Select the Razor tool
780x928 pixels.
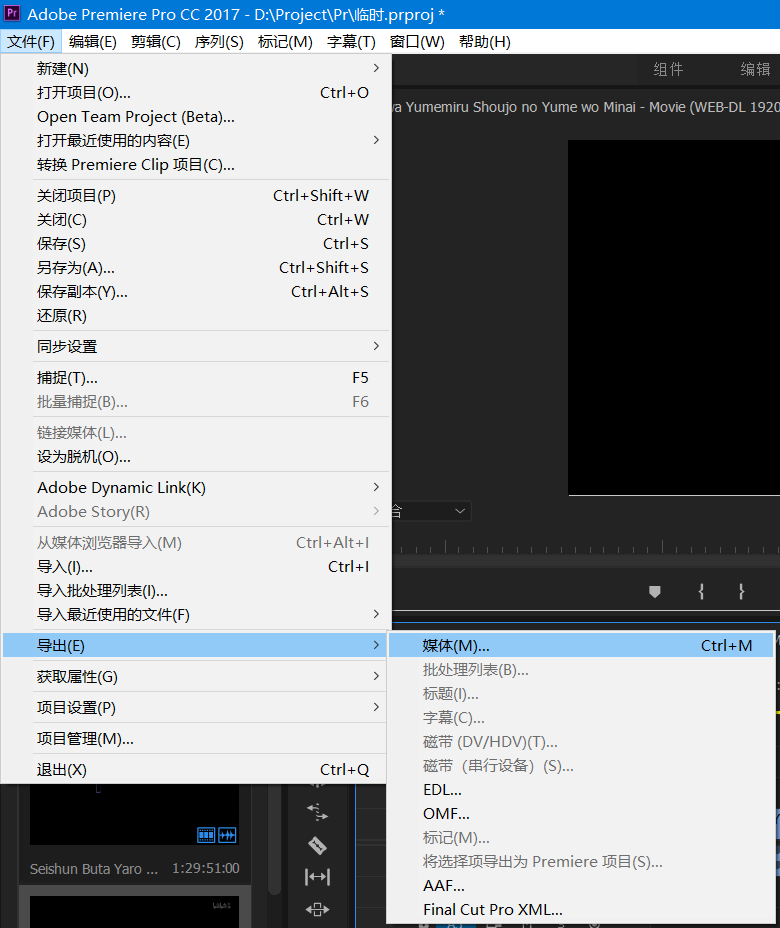pyautogui.click(x=317, y=845)
